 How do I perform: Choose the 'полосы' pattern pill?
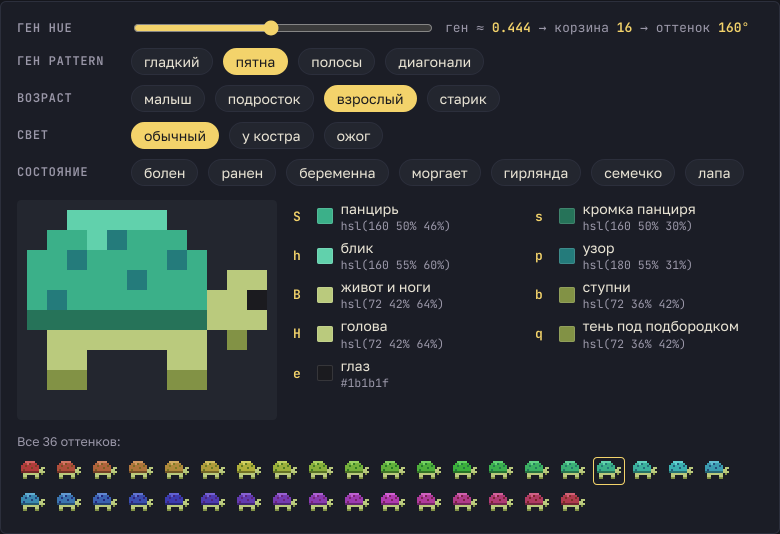point(336,62)
